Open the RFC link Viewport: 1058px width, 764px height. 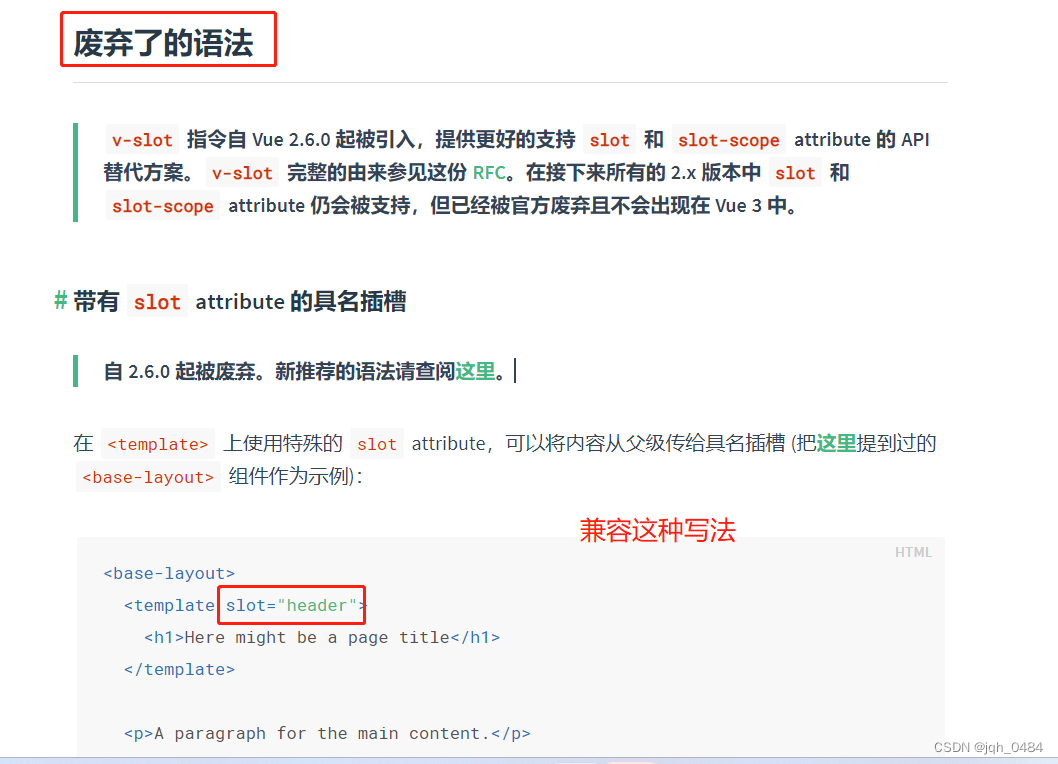[x=489, y=172]
